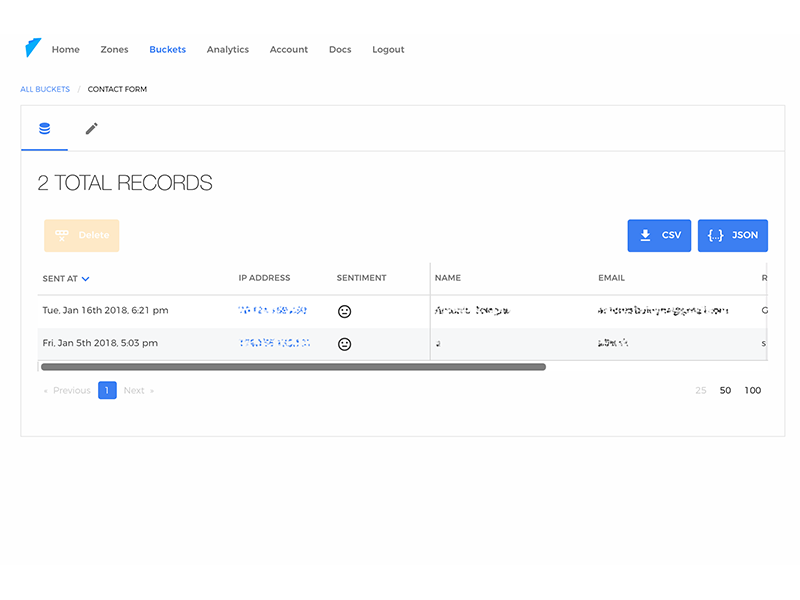Navigate to ALL BUCKETS breadcrumb
The height and width of the screenshot is (600, 800).
[45, 89]
